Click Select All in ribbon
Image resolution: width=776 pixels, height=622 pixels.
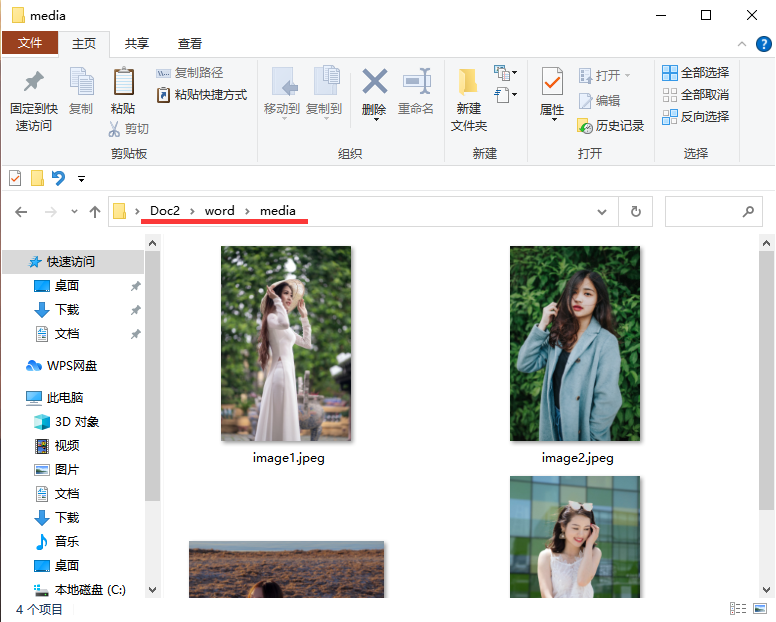click(695, 73)
